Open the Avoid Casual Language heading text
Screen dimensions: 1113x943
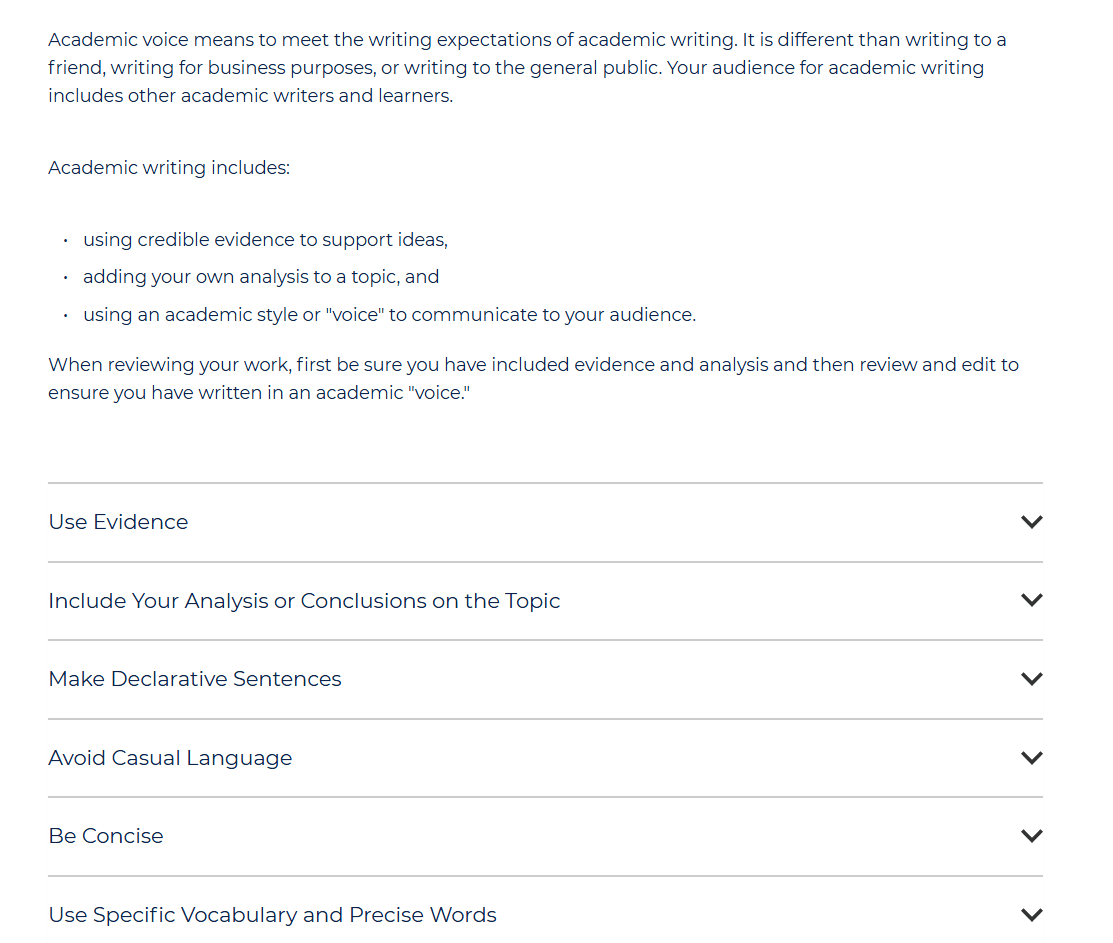click(x=170, y=759)
